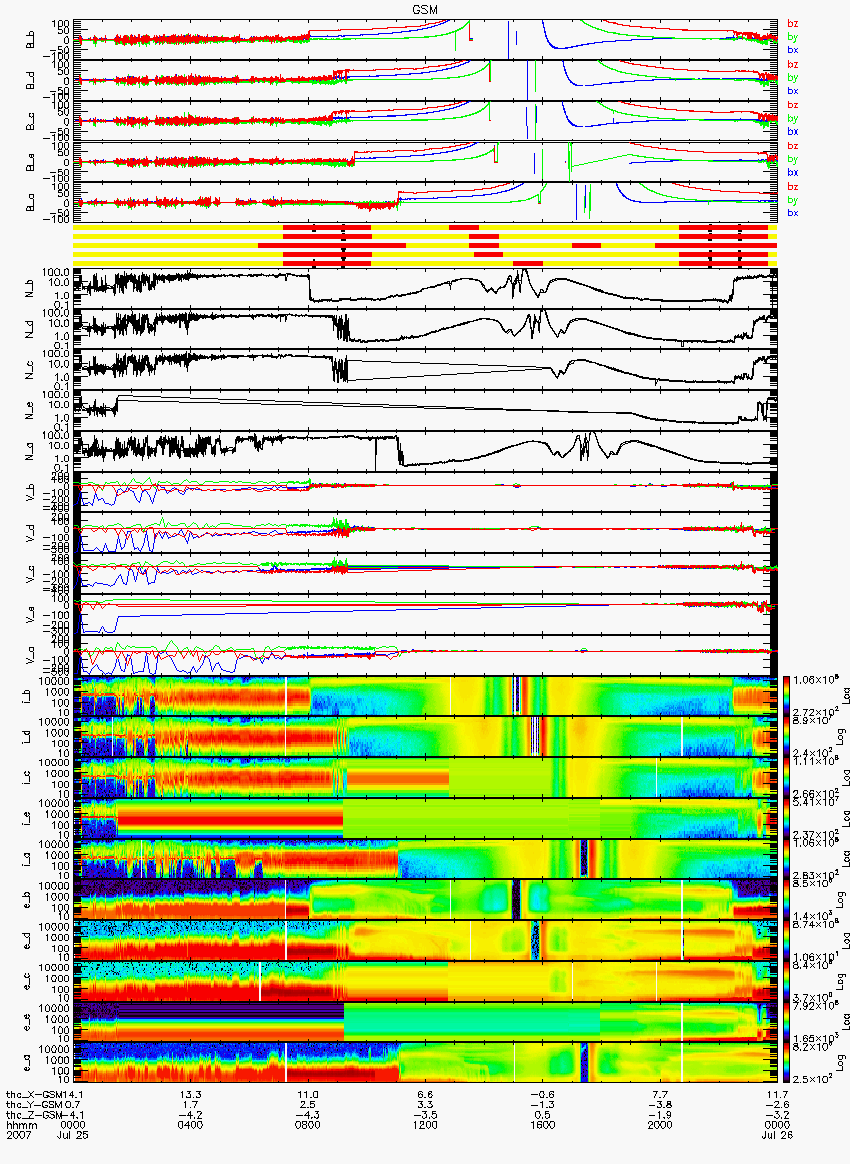Select the N_b density axis label
Screen dimensions: 850x1164
pos(30,287)
